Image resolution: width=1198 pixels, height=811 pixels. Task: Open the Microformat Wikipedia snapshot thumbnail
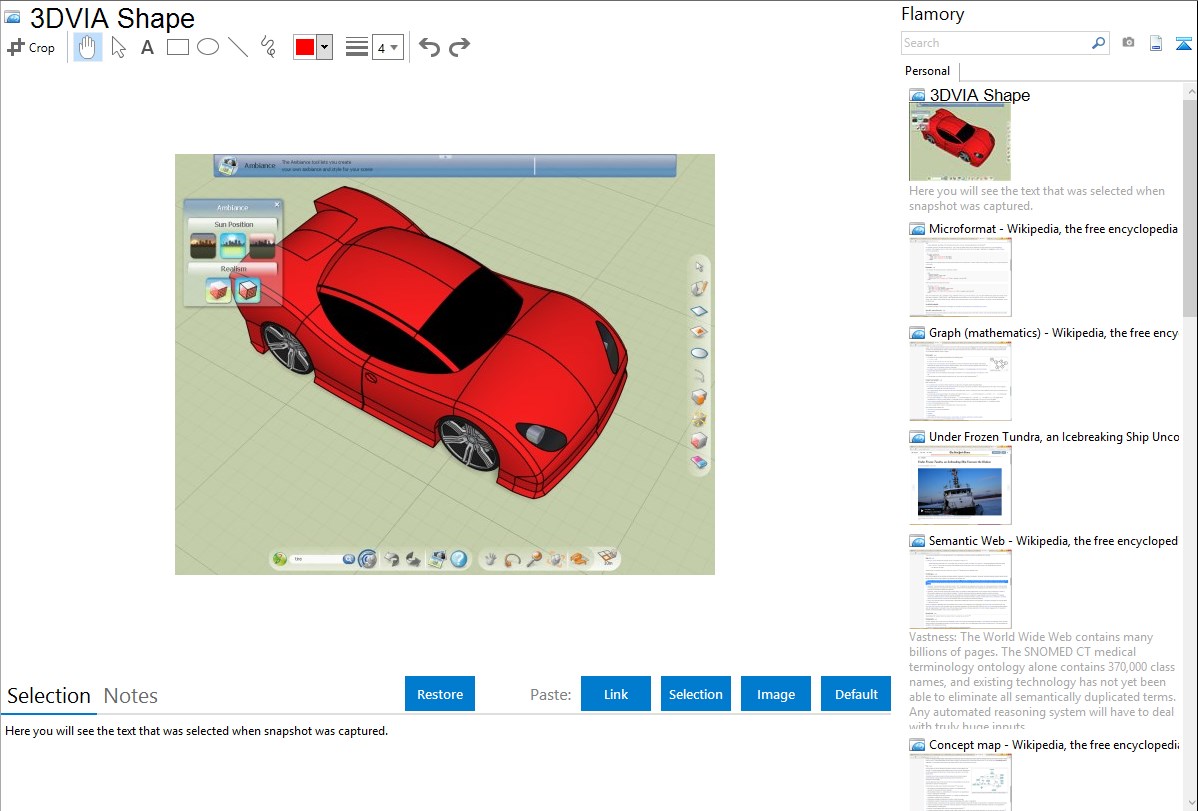coord(960,277)
